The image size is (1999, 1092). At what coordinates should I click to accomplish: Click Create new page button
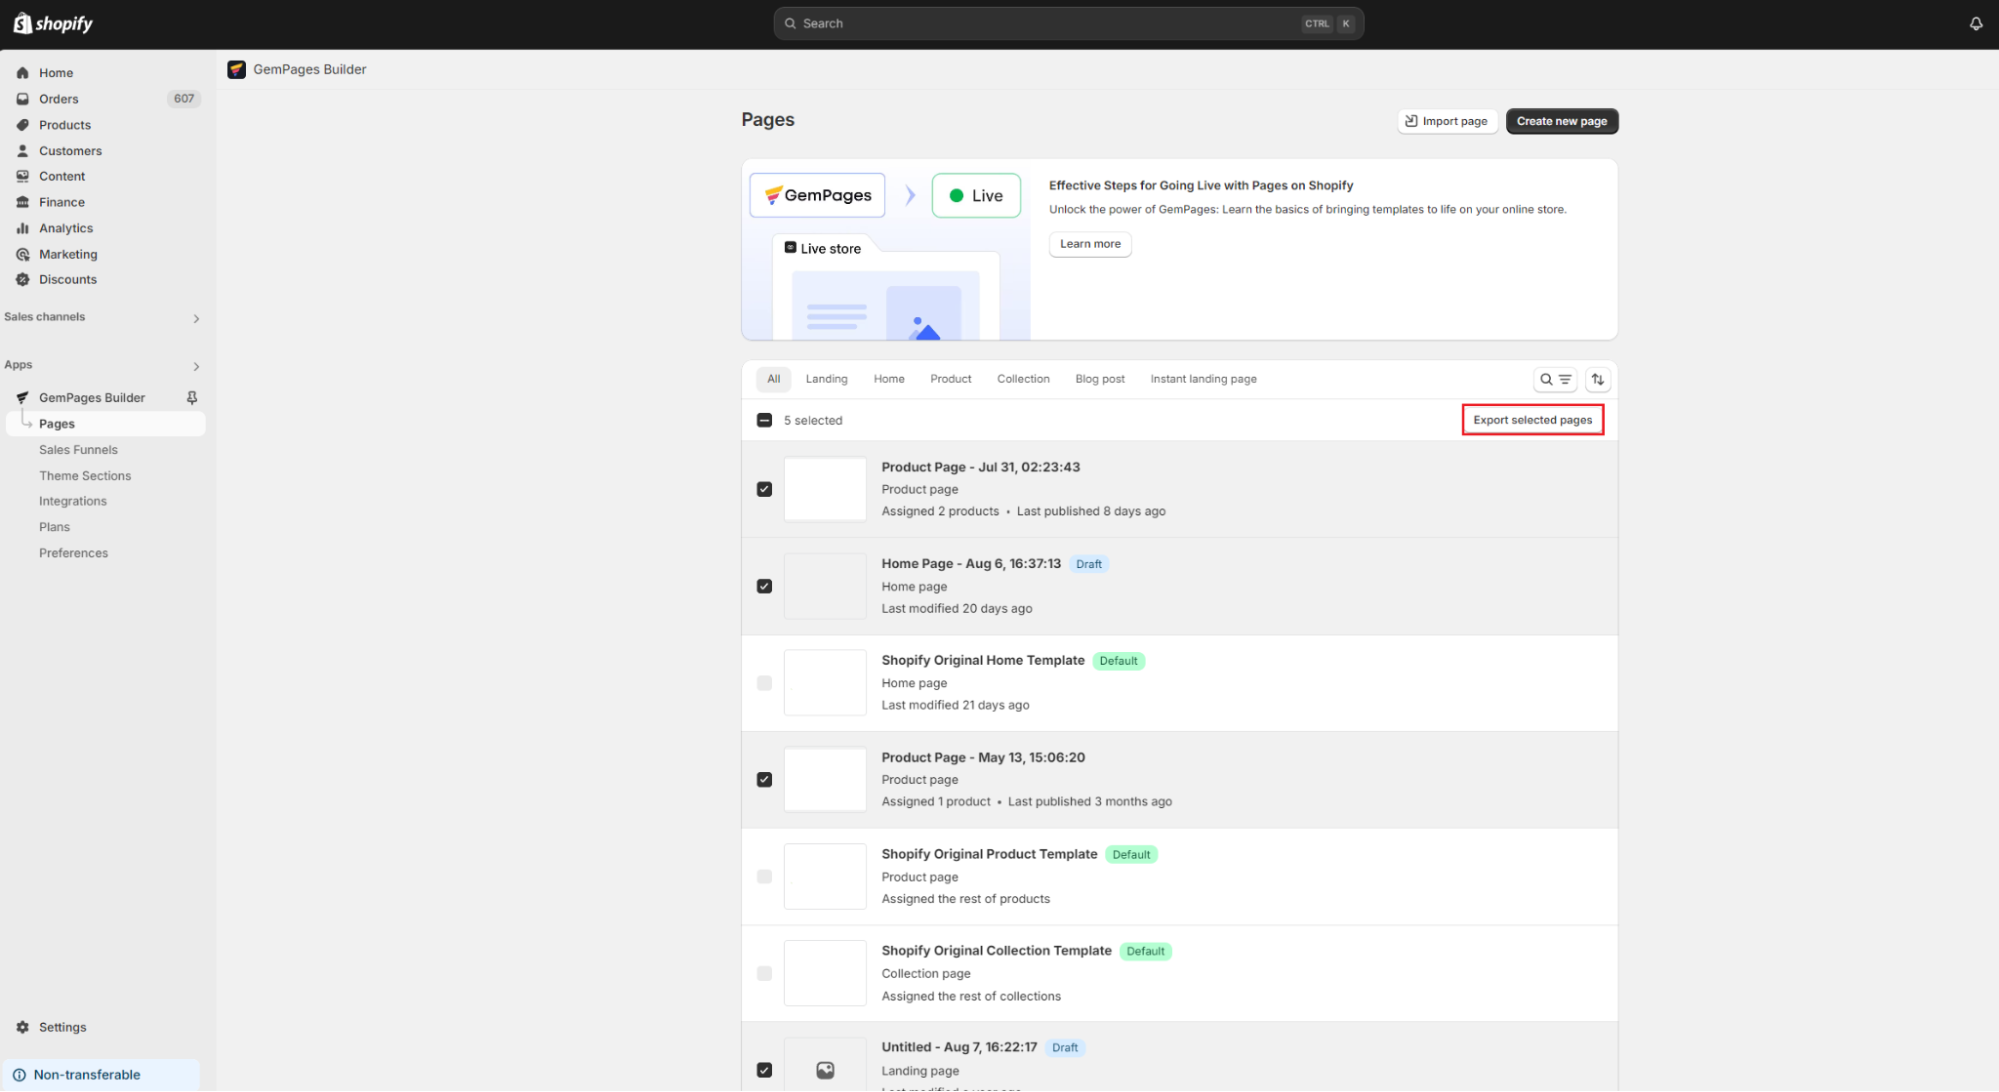click(x=1561, y=121)
